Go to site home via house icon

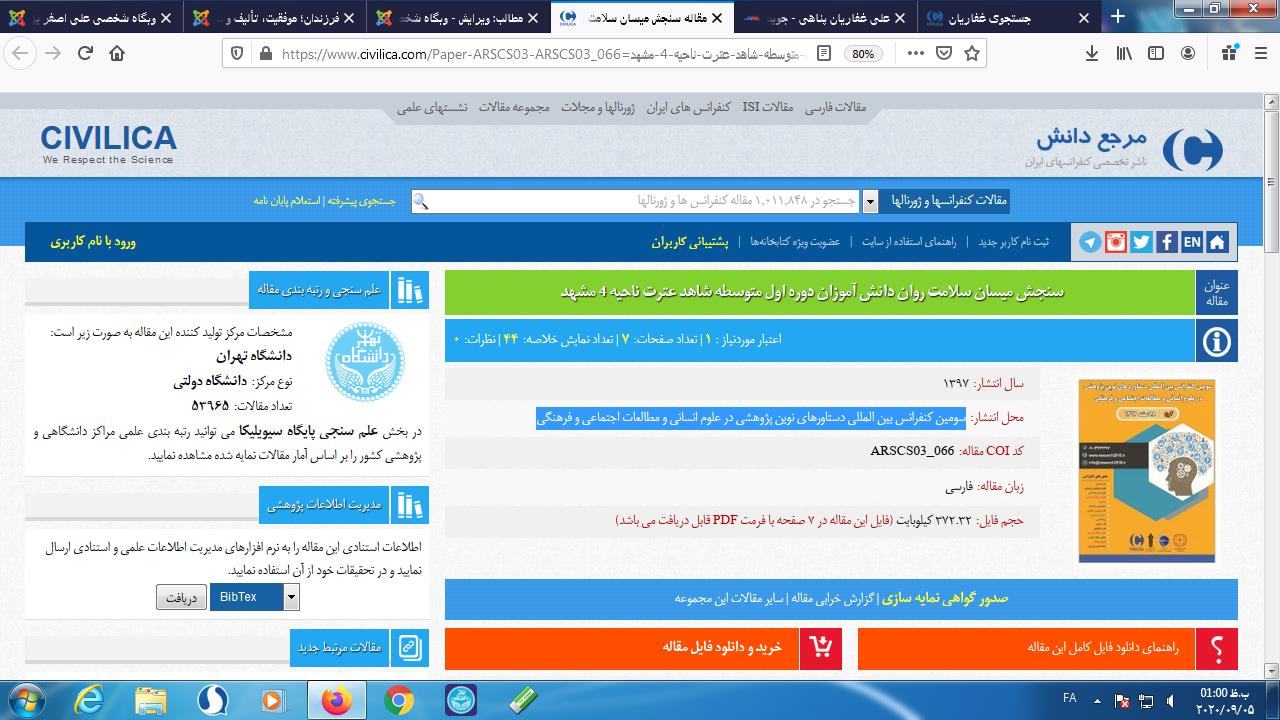tap(1217, 242)
